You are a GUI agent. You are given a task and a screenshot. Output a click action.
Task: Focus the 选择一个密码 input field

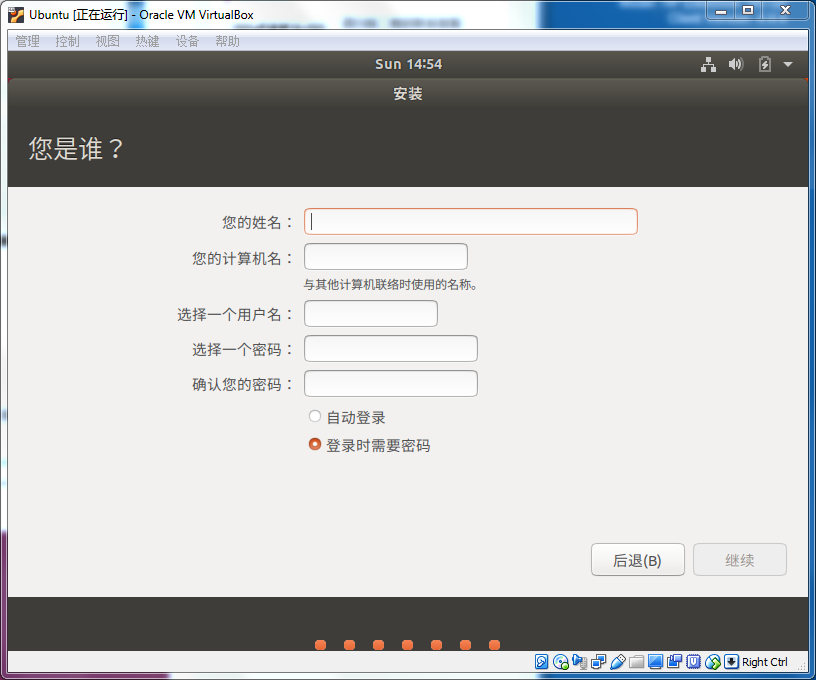[391, 348]
